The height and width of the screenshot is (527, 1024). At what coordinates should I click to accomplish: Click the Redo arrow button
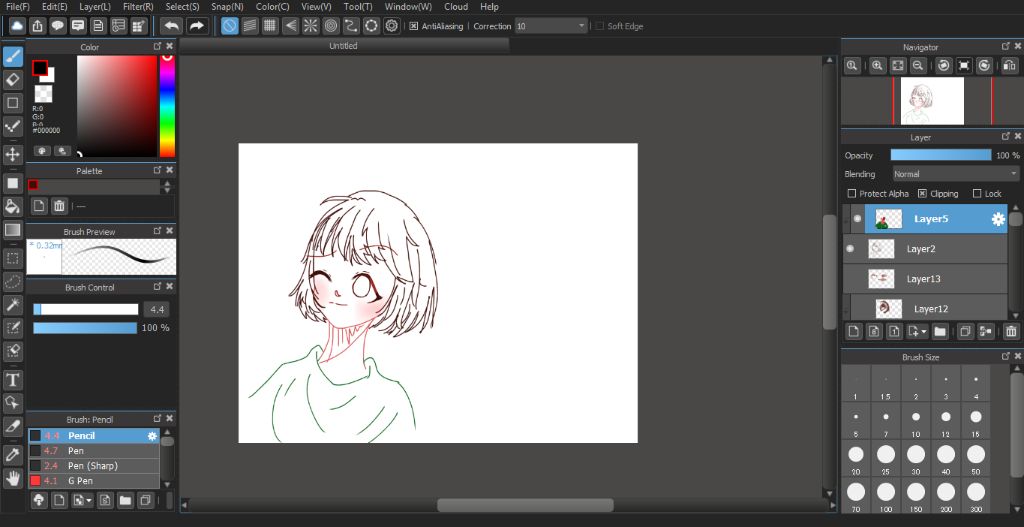point(195,26)
